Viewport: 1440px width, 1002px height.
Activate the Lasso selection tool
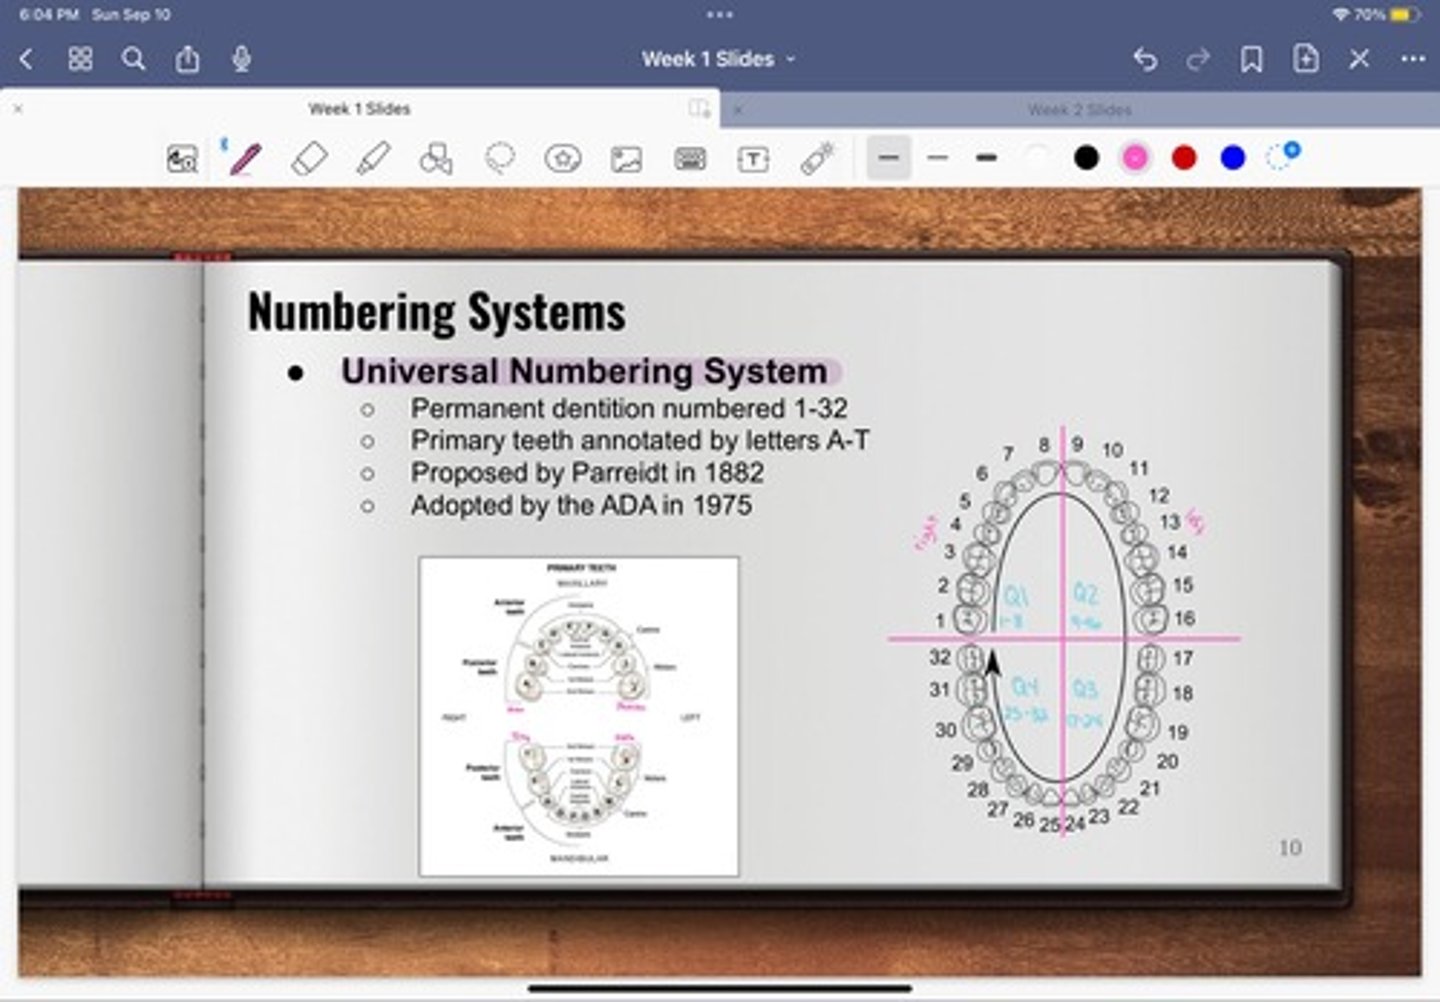click(500, 159)
